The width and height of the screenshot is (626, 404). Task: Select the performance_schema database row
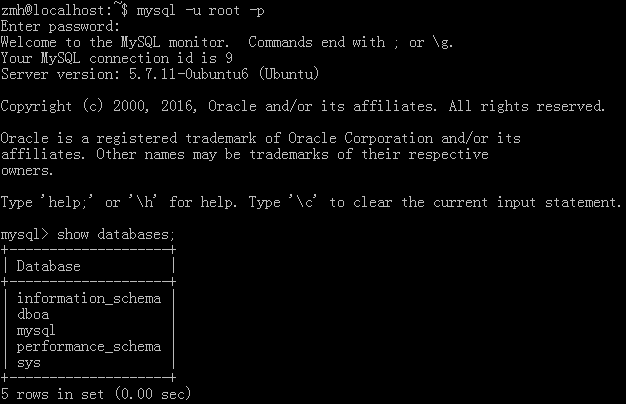tap(89, 347)
